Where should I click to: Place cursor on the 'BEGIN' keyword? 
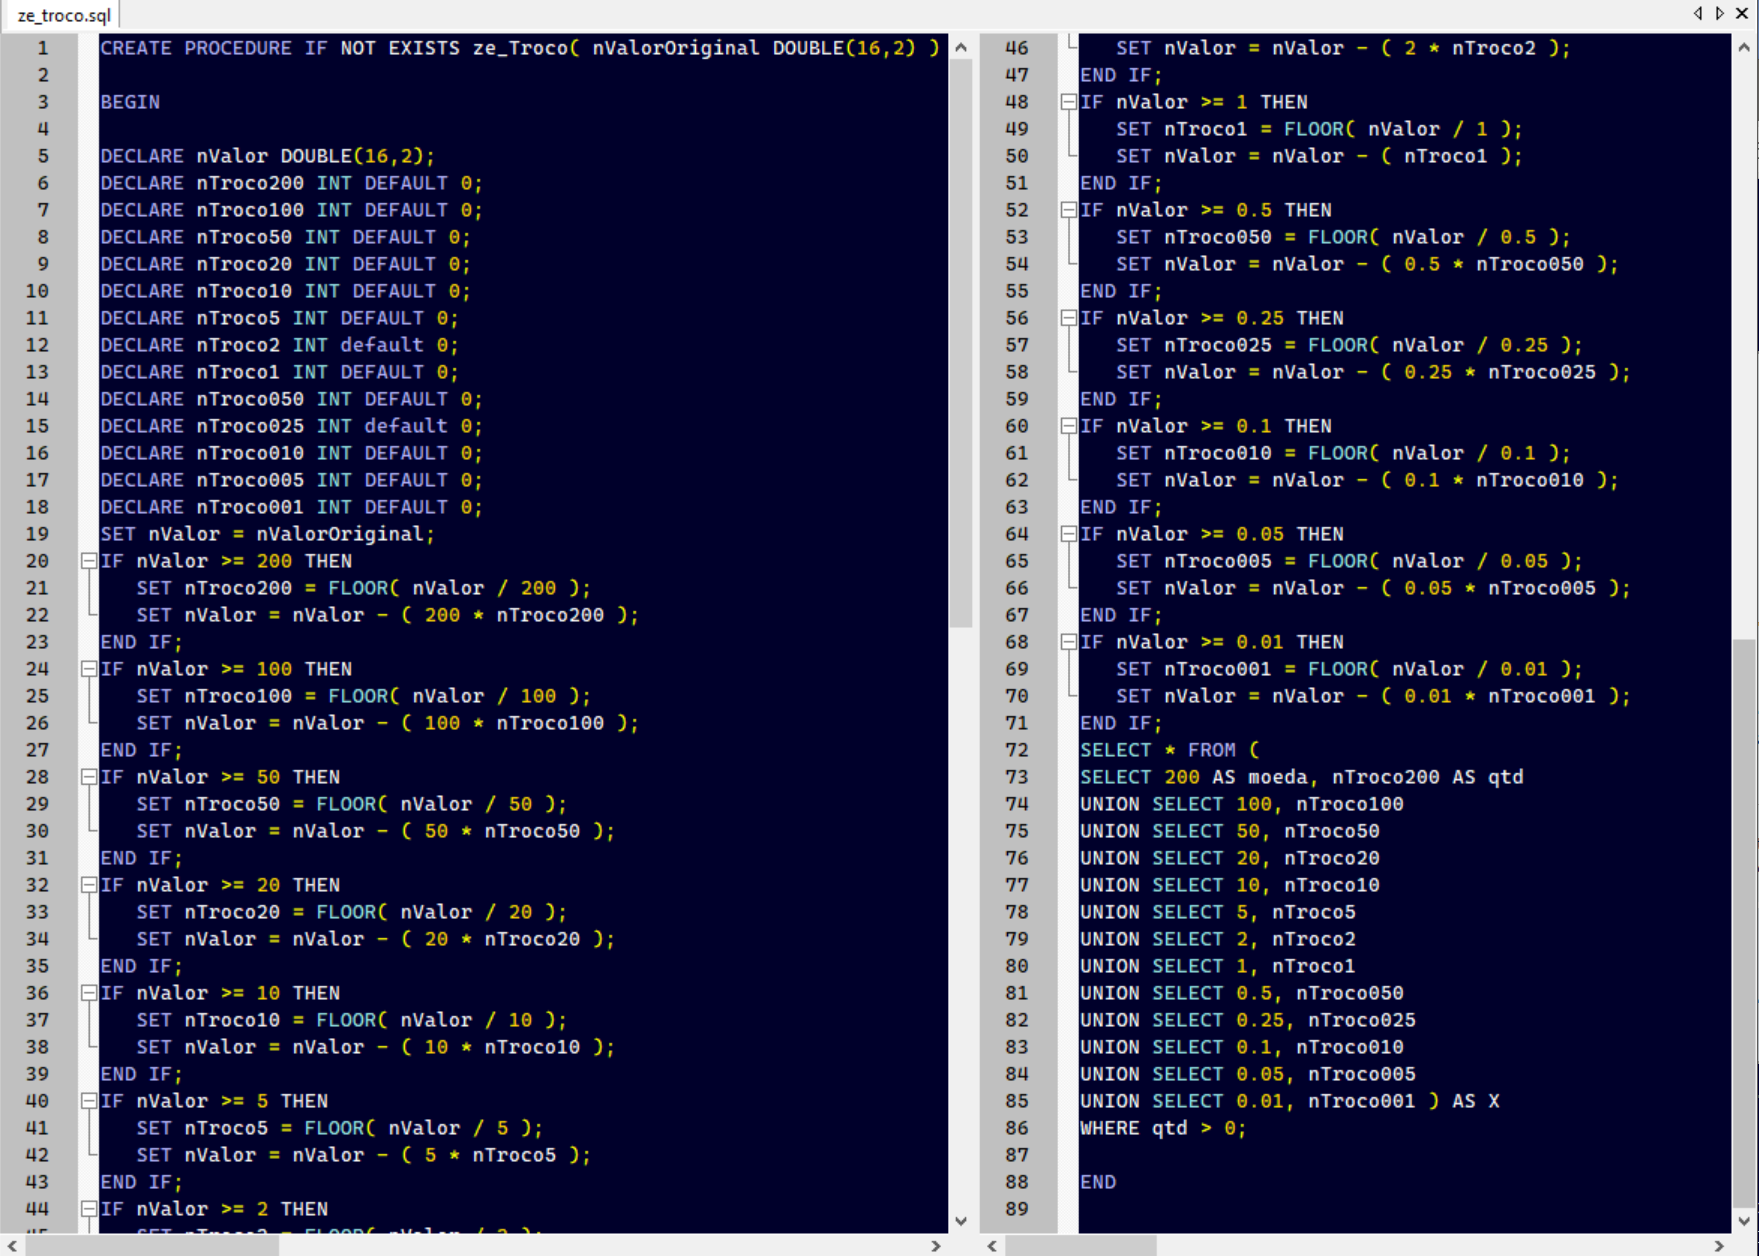tap(130, 102)
